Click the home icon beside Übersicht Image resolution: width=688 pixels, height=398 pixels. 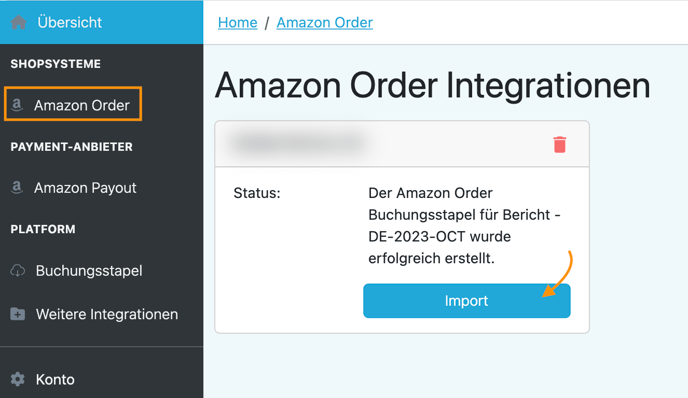coord(18,22)
